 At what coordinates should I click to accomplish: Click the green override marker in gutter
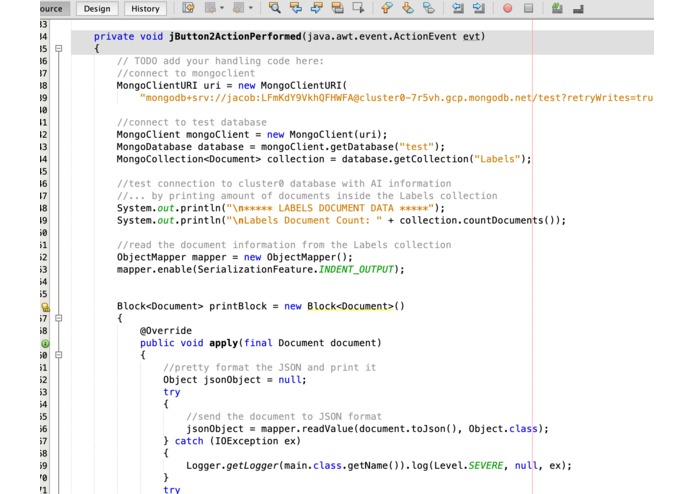tap(45, 343)
